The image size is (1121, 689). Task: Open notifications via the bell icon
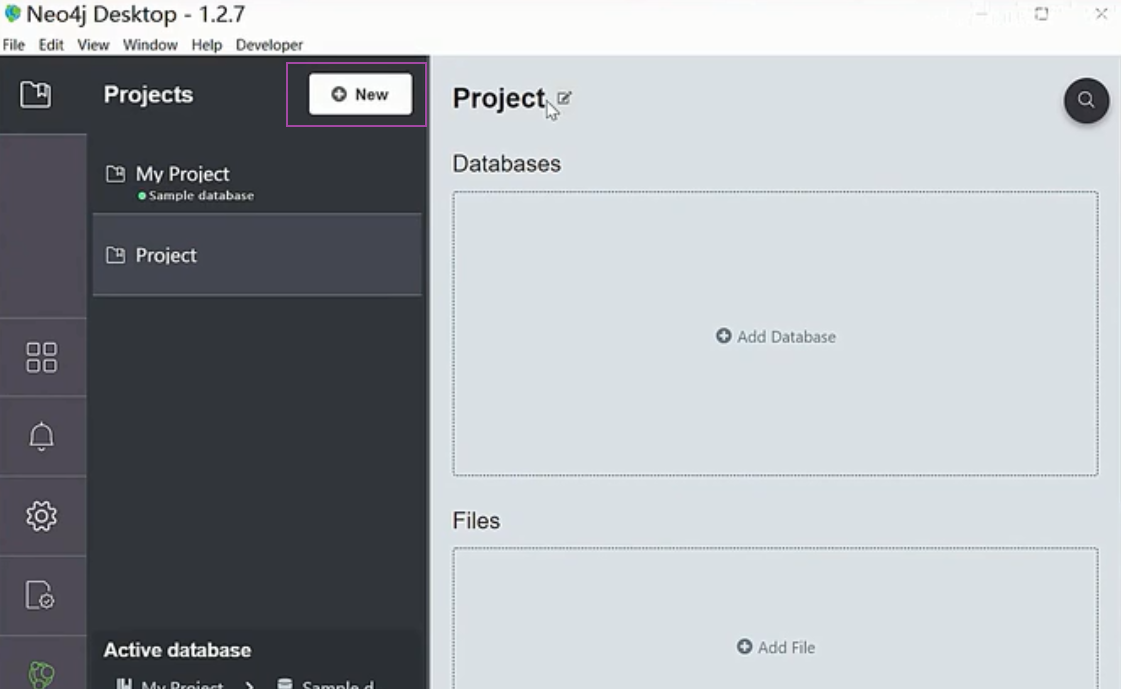coord(42,436)
